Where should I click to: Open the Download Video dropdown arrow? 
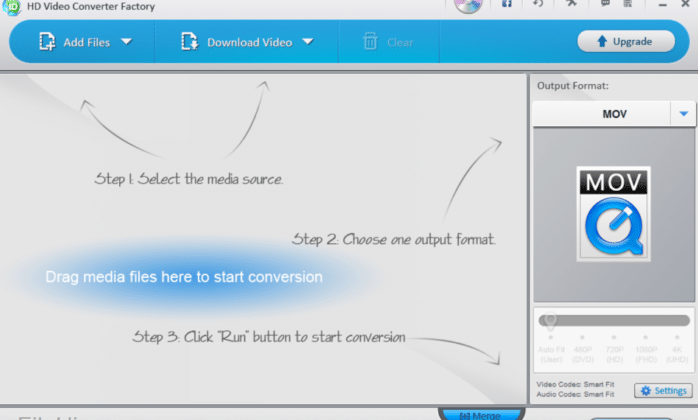(x=308, y=42)
